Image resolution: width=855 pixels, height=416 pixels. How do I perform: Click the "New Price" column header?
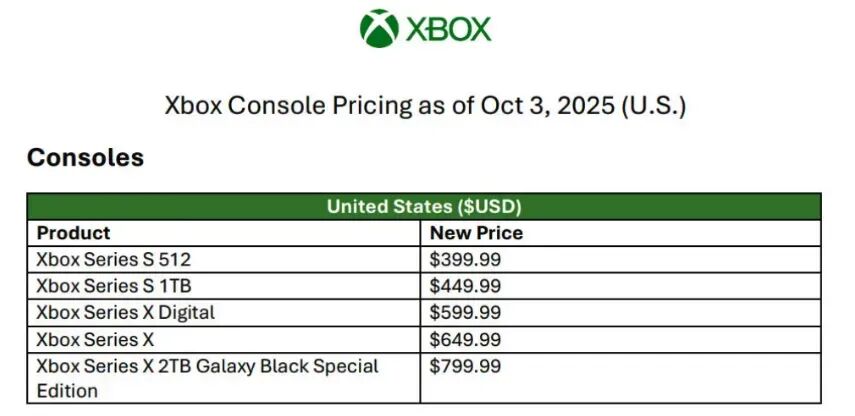click(x=476, y=233)
